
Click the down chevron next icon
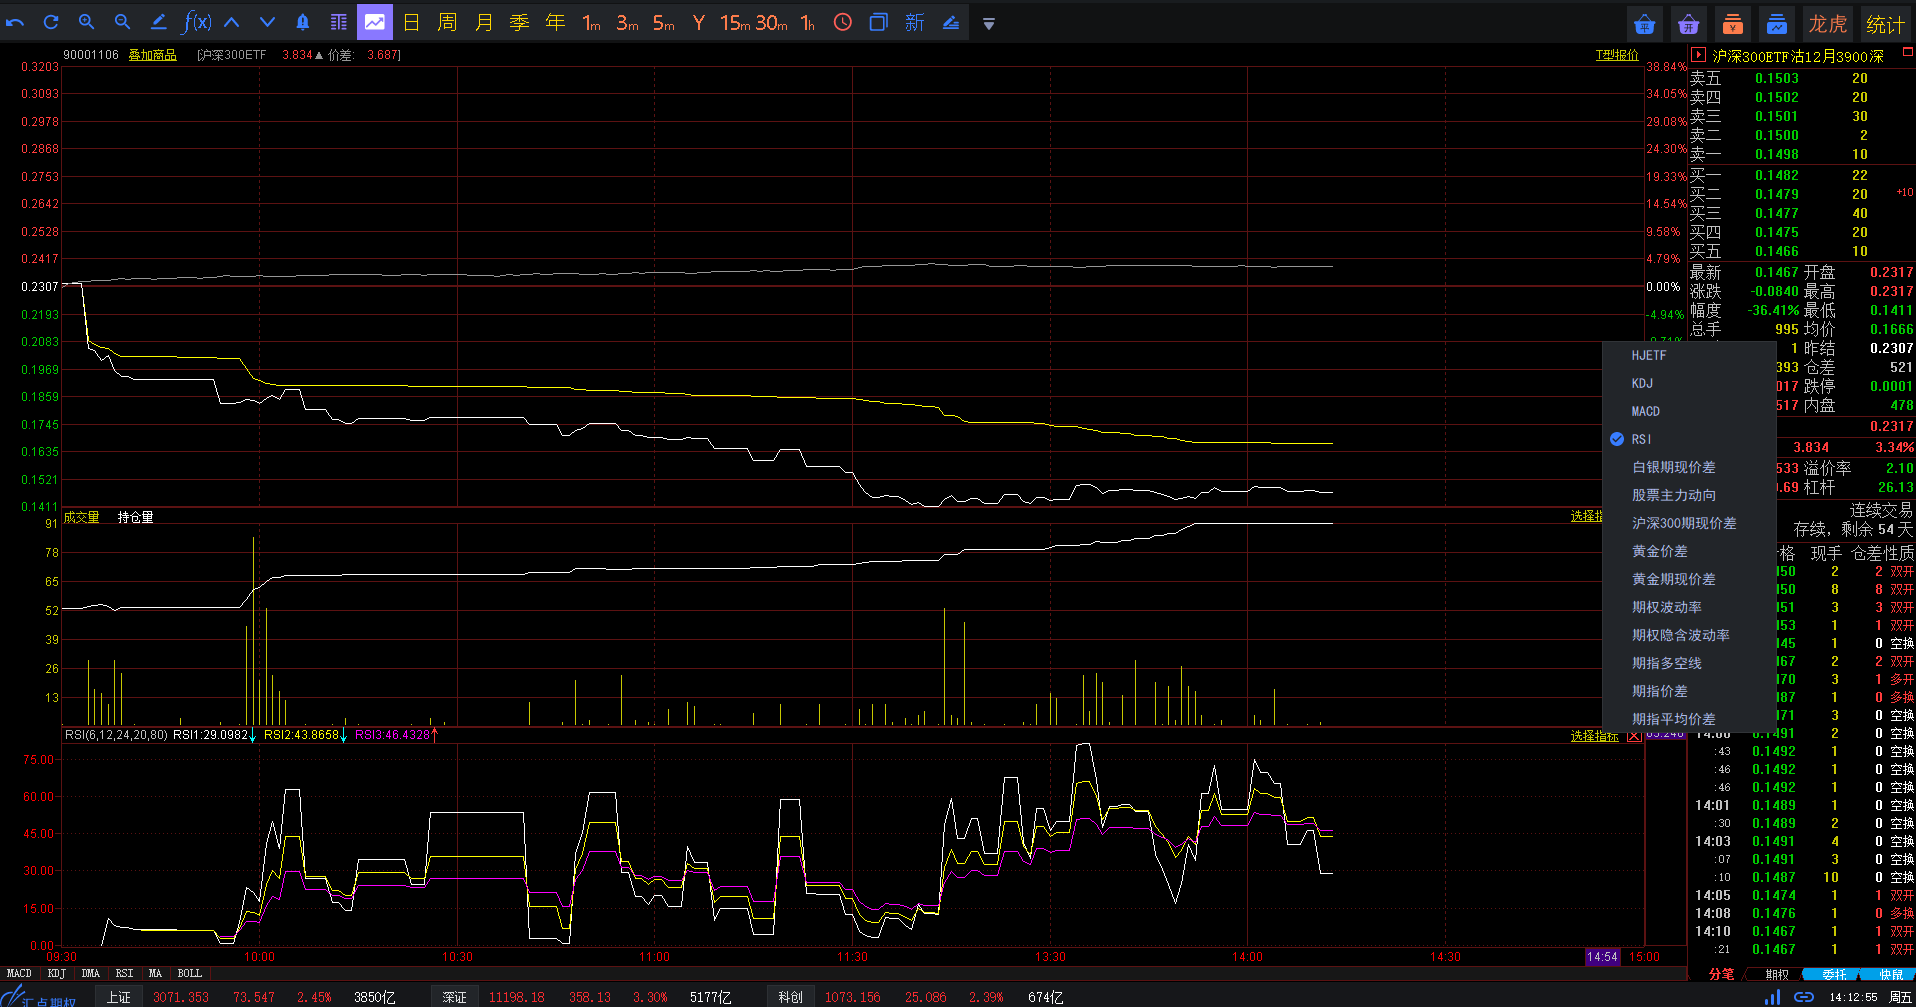tap(267, 22)
